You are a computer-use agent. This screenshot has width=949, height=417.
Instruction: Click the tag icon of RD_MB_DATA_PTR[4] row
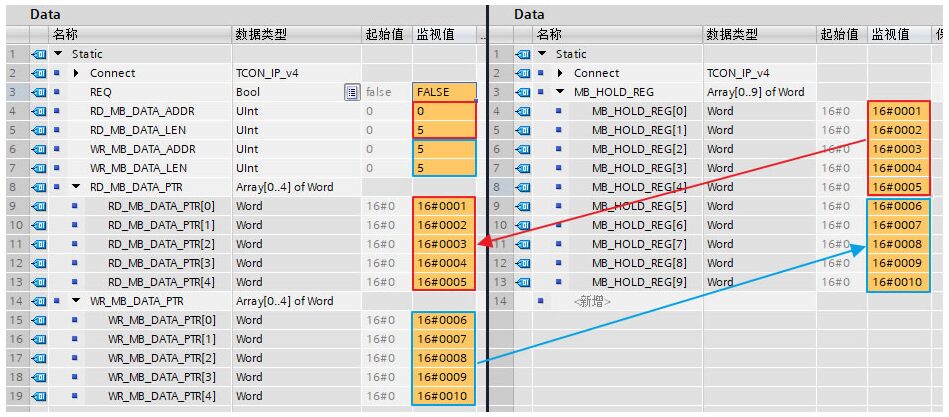click(39, 282)
